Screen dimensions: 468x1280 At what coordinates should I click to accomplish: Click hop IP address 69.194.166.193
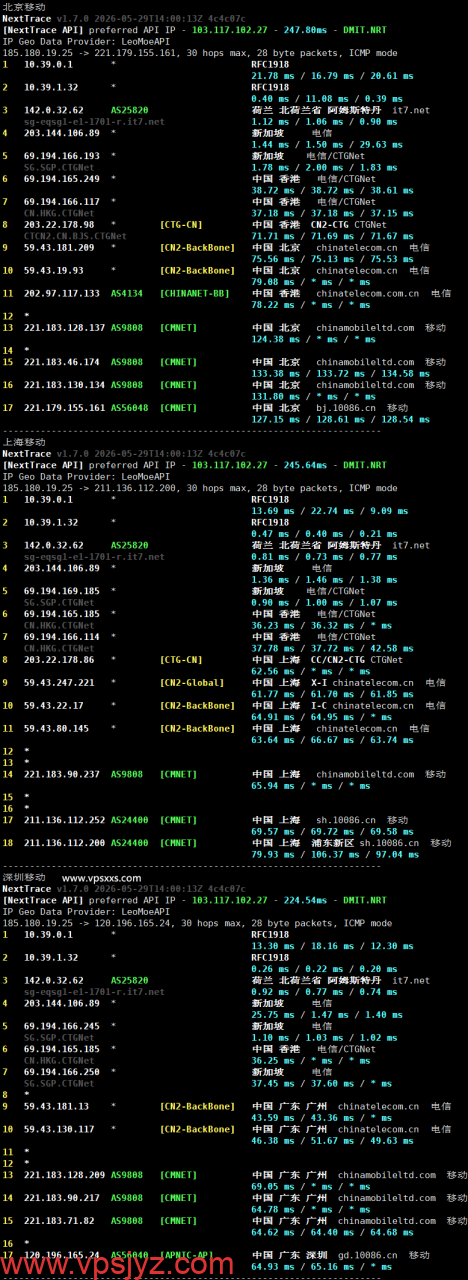tap(62, 156)
